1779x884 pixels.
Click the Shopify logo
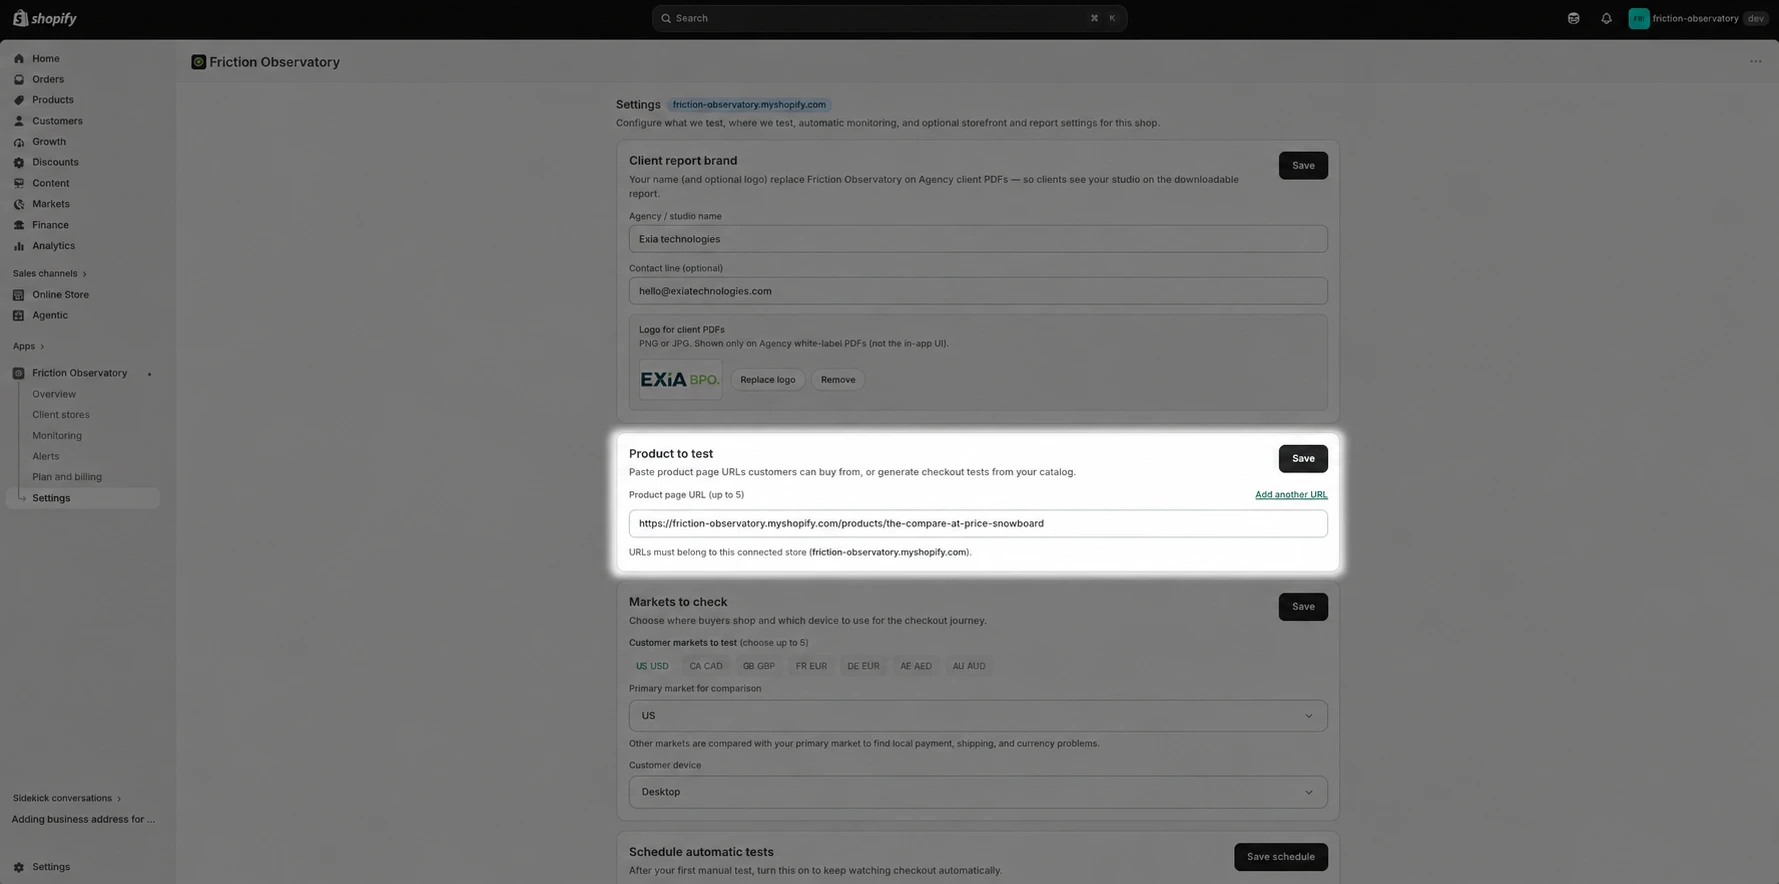(x=44, y=18)
